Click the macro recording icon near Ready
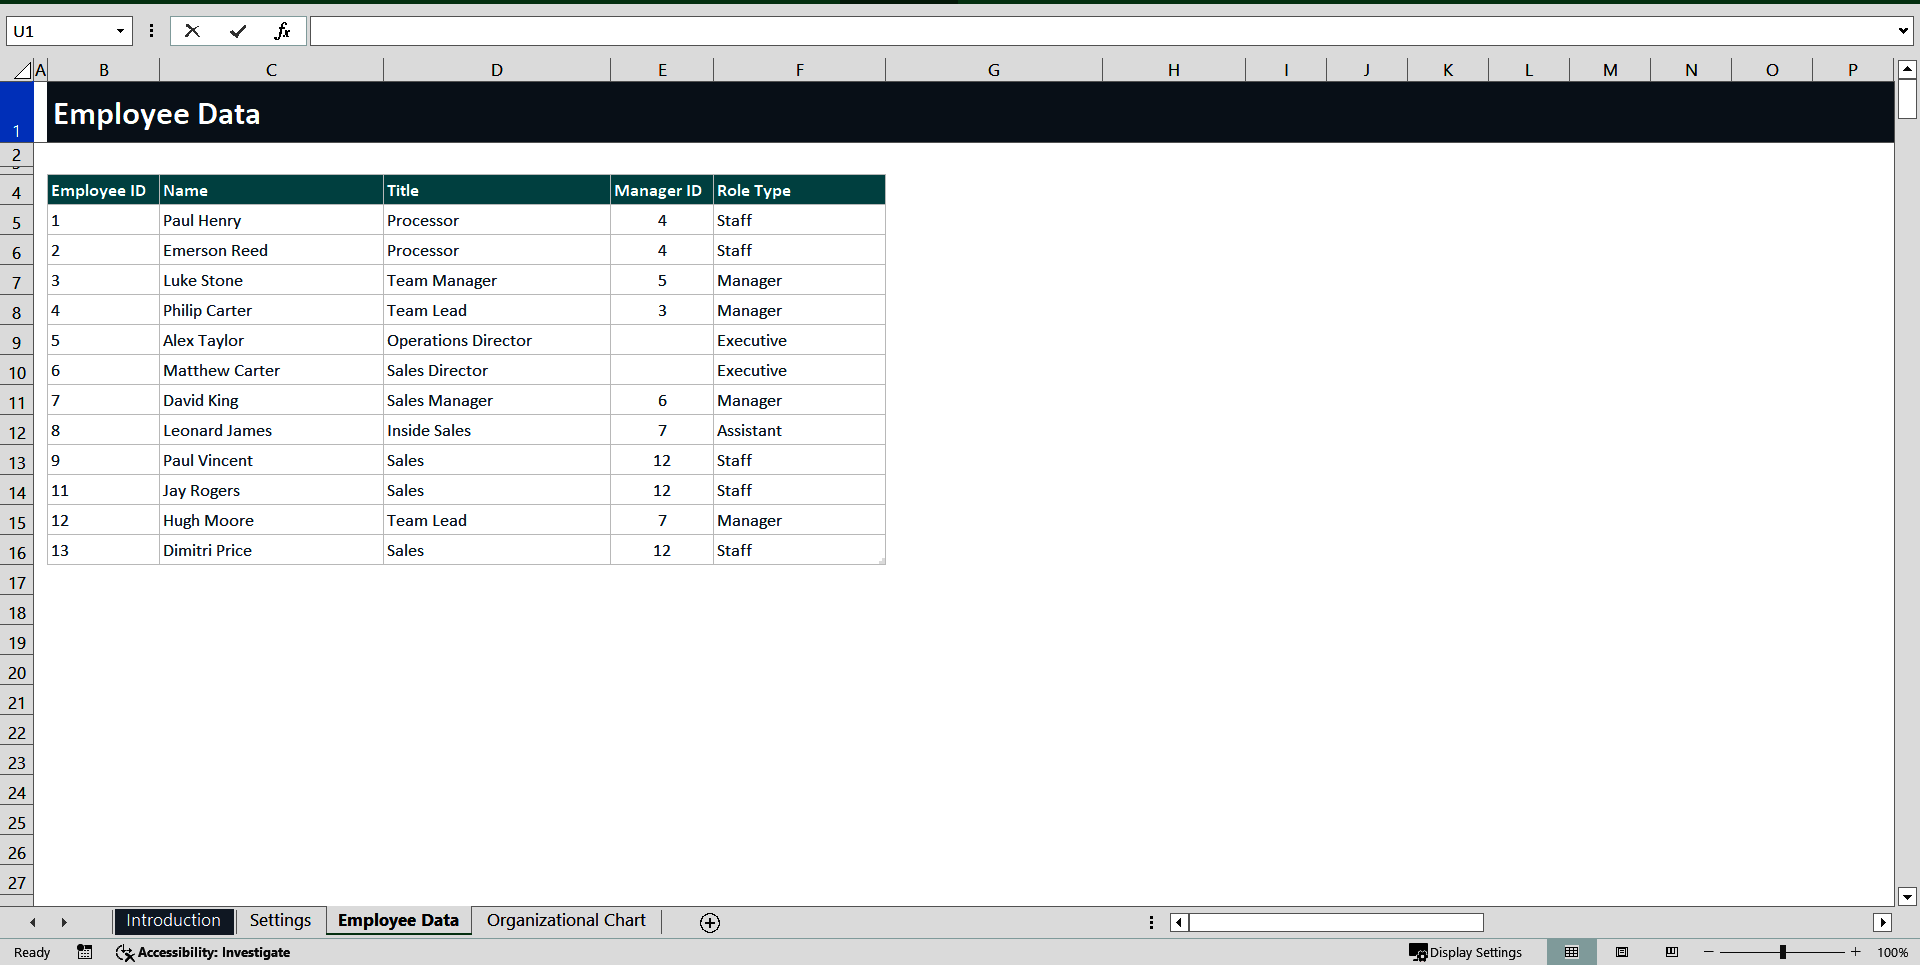The height and width of the screenshot is (966, 1920). [84, 952]
